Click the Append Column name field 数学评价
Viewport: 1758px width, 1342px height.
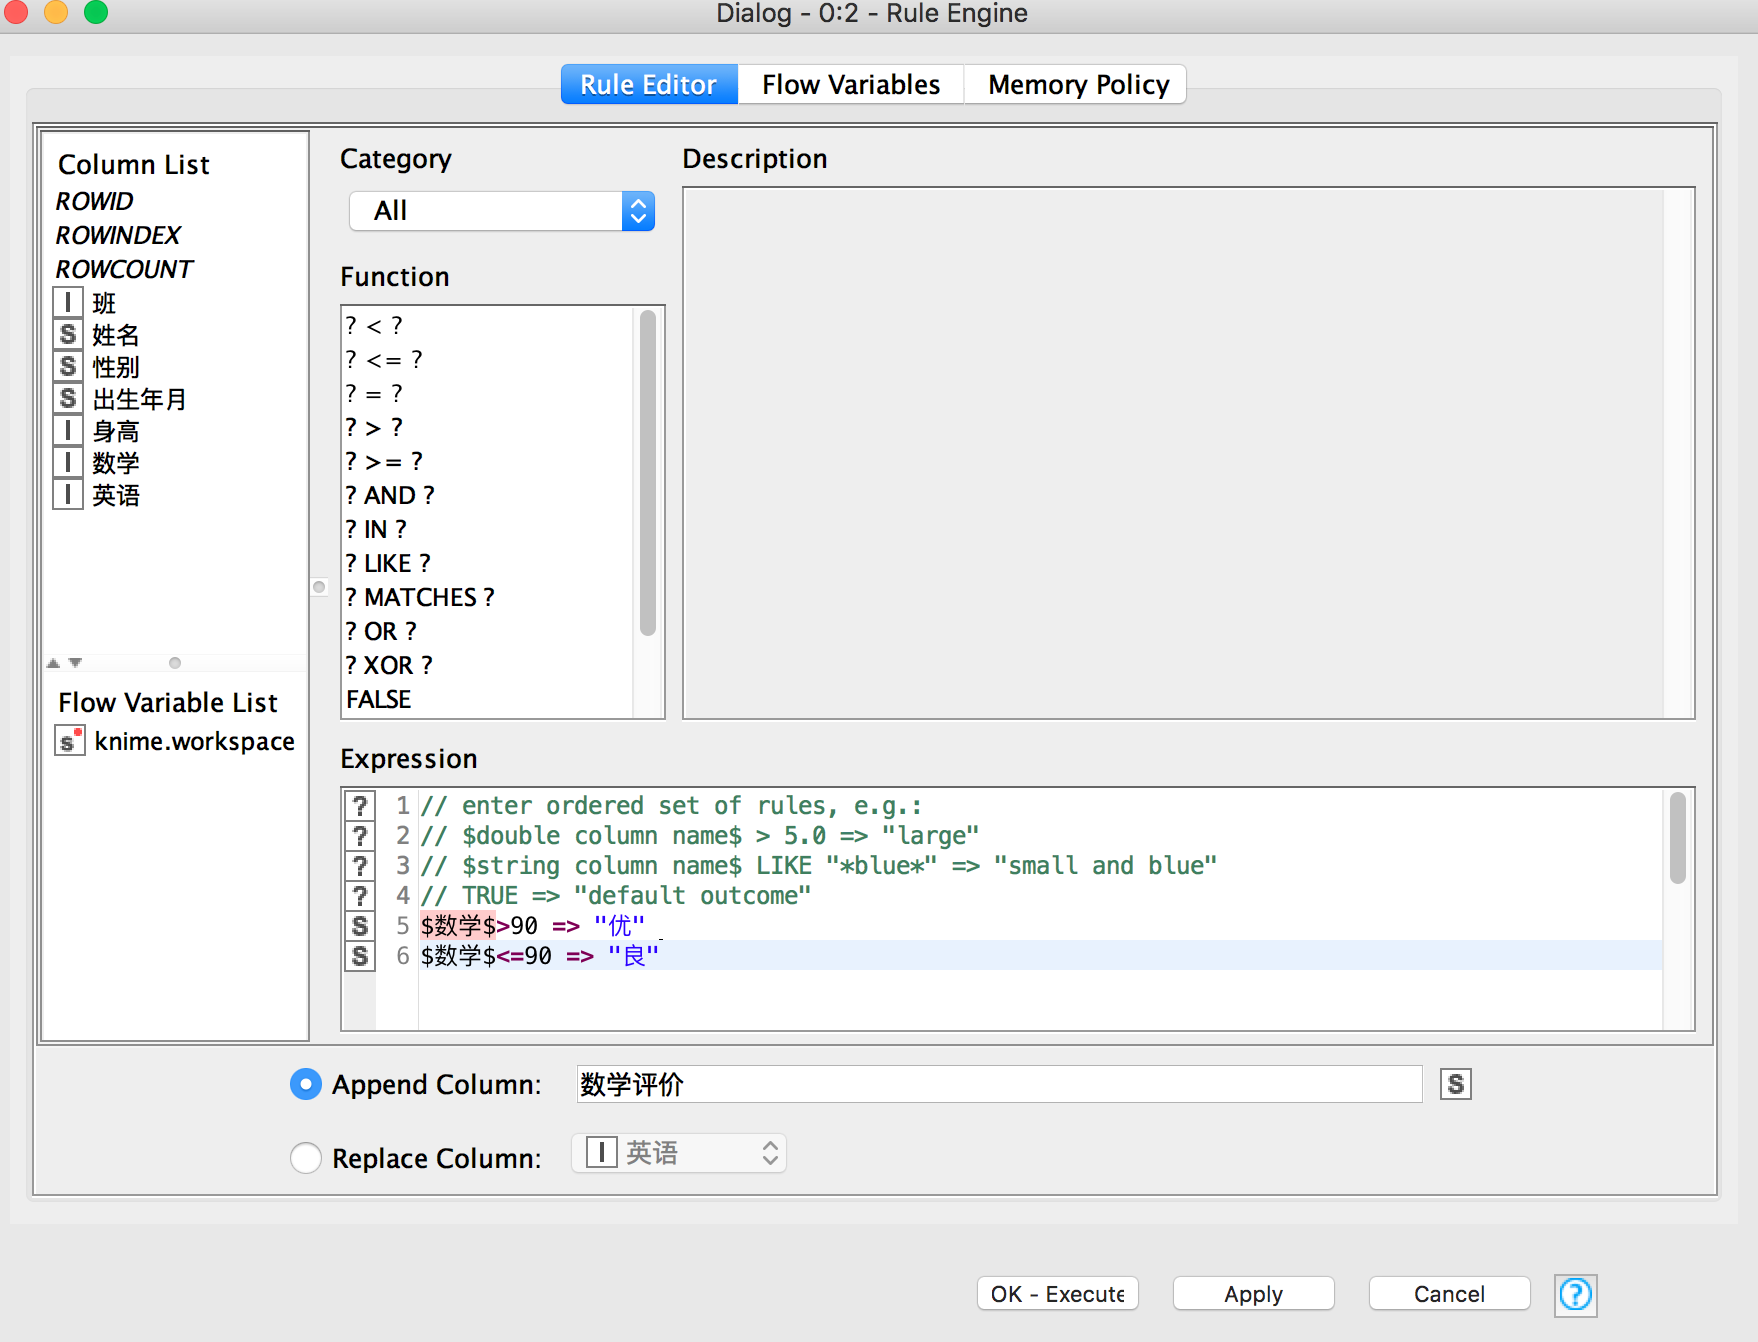[x=999, y=1084]
